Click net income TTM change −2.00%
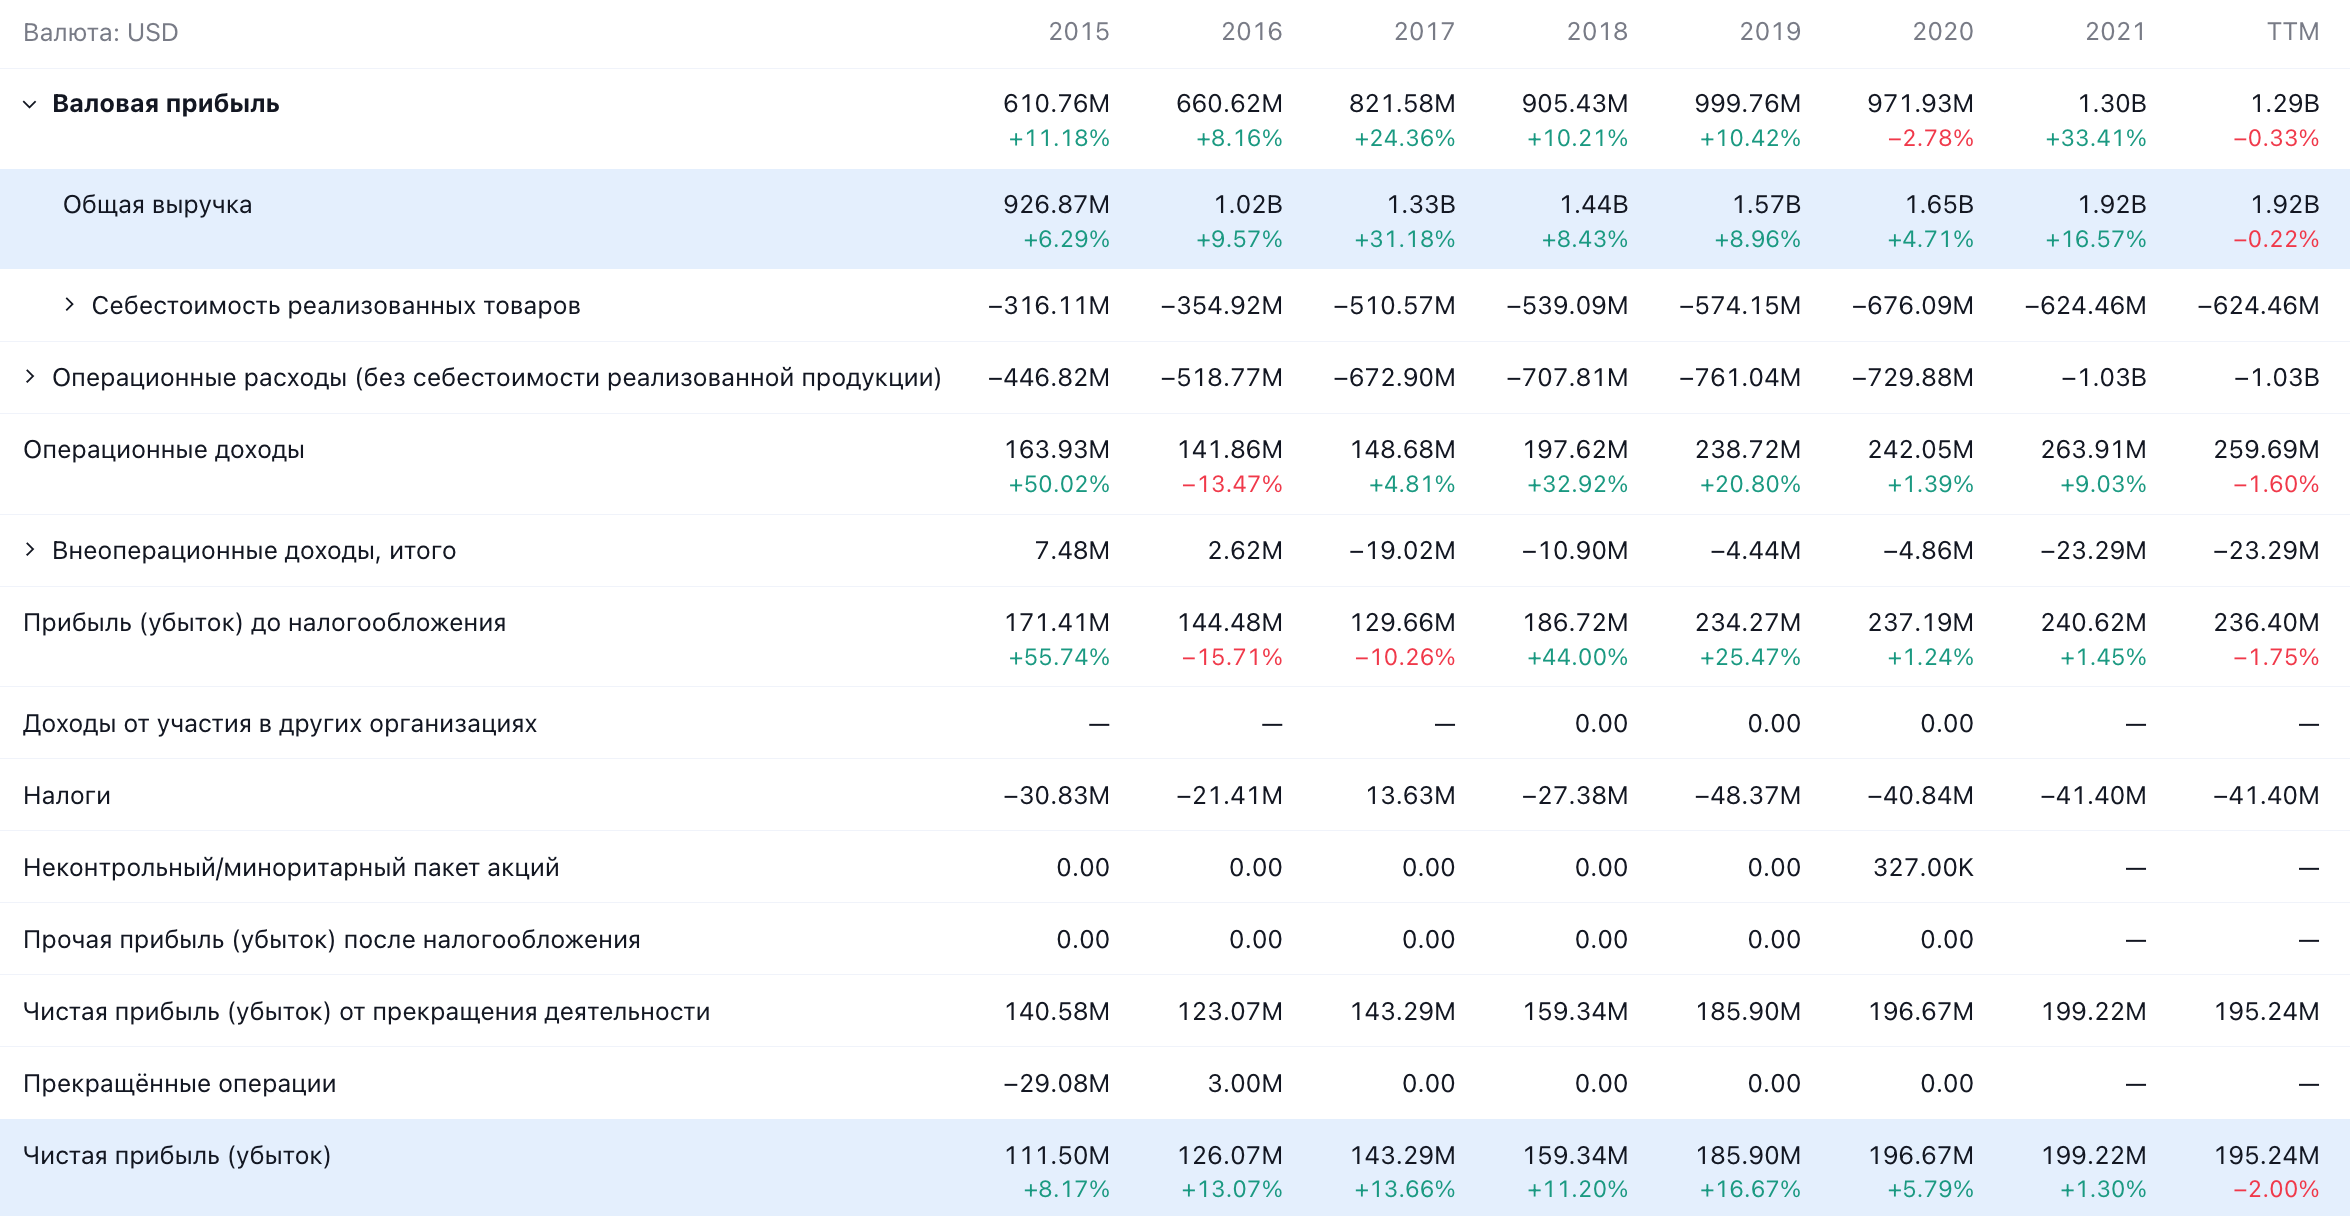The width and height of the screenshot is (2350, 1216). click(2276, 1190)
